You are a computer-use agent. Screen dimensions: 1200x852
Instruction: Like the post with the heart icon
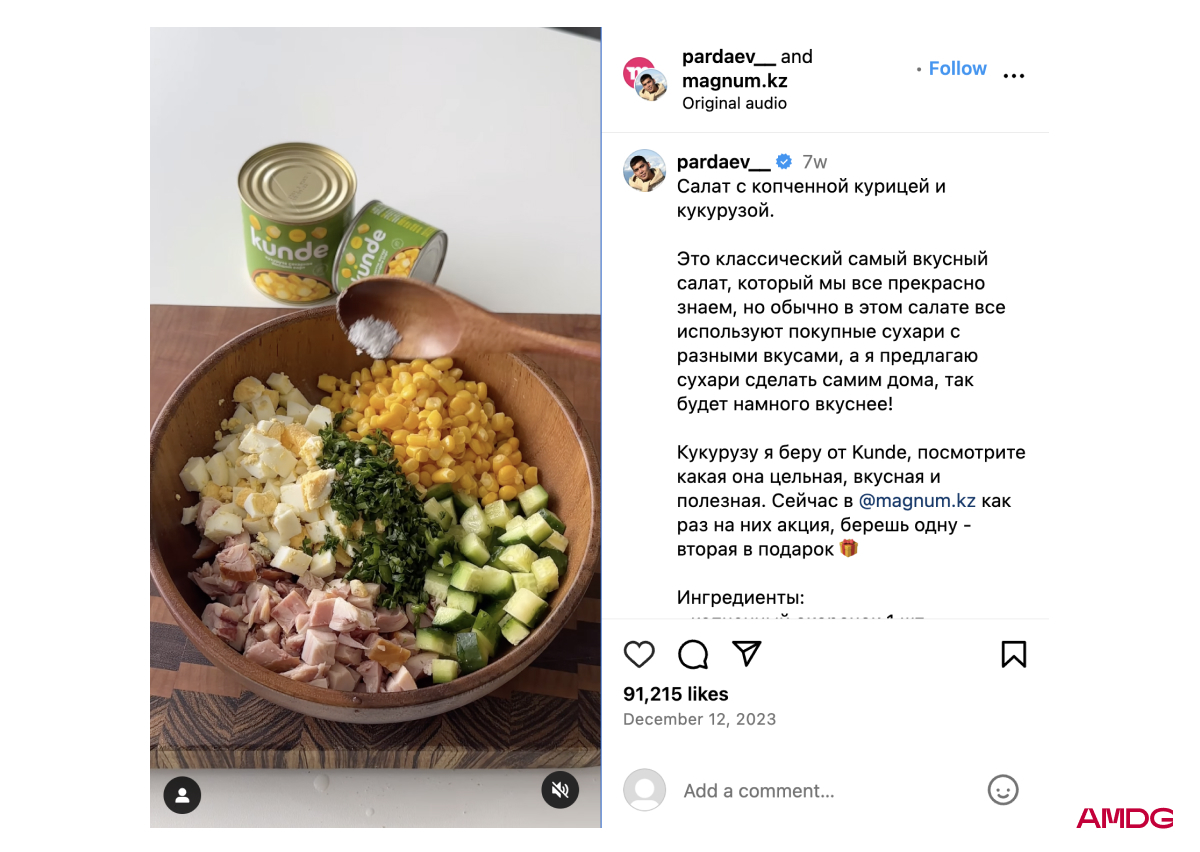pyautogui.click(x=639, y=655)
